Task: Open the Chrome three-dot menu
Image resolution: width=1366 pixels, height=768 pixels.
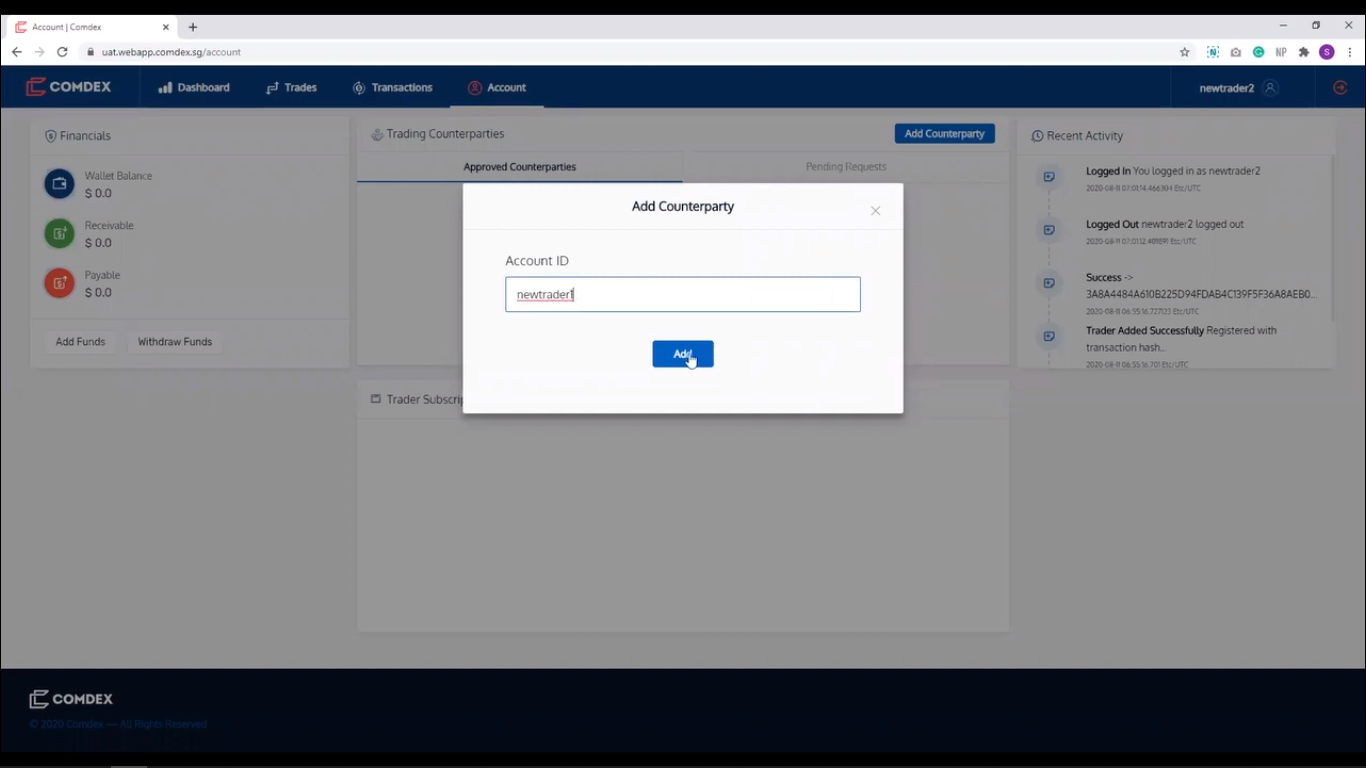Action: [x=1349, y=52]
